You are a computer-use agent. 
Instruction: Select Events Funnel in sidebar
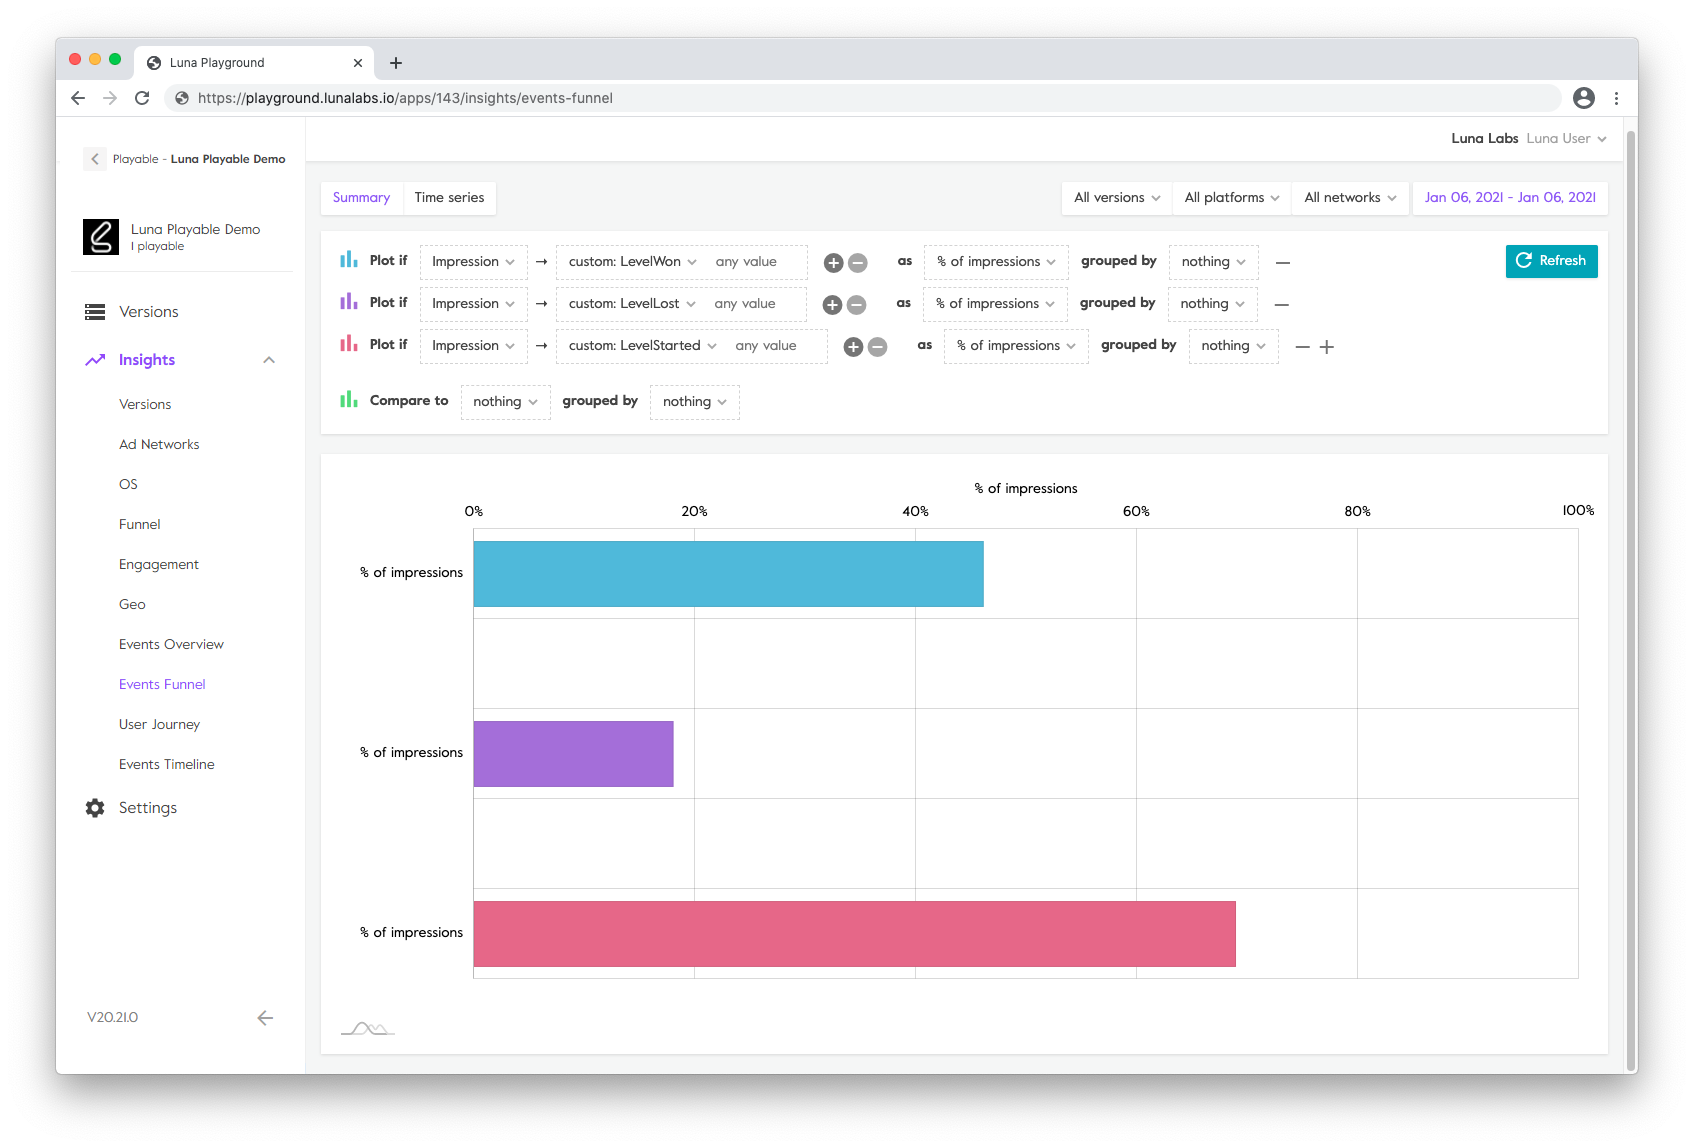(162, 684)
